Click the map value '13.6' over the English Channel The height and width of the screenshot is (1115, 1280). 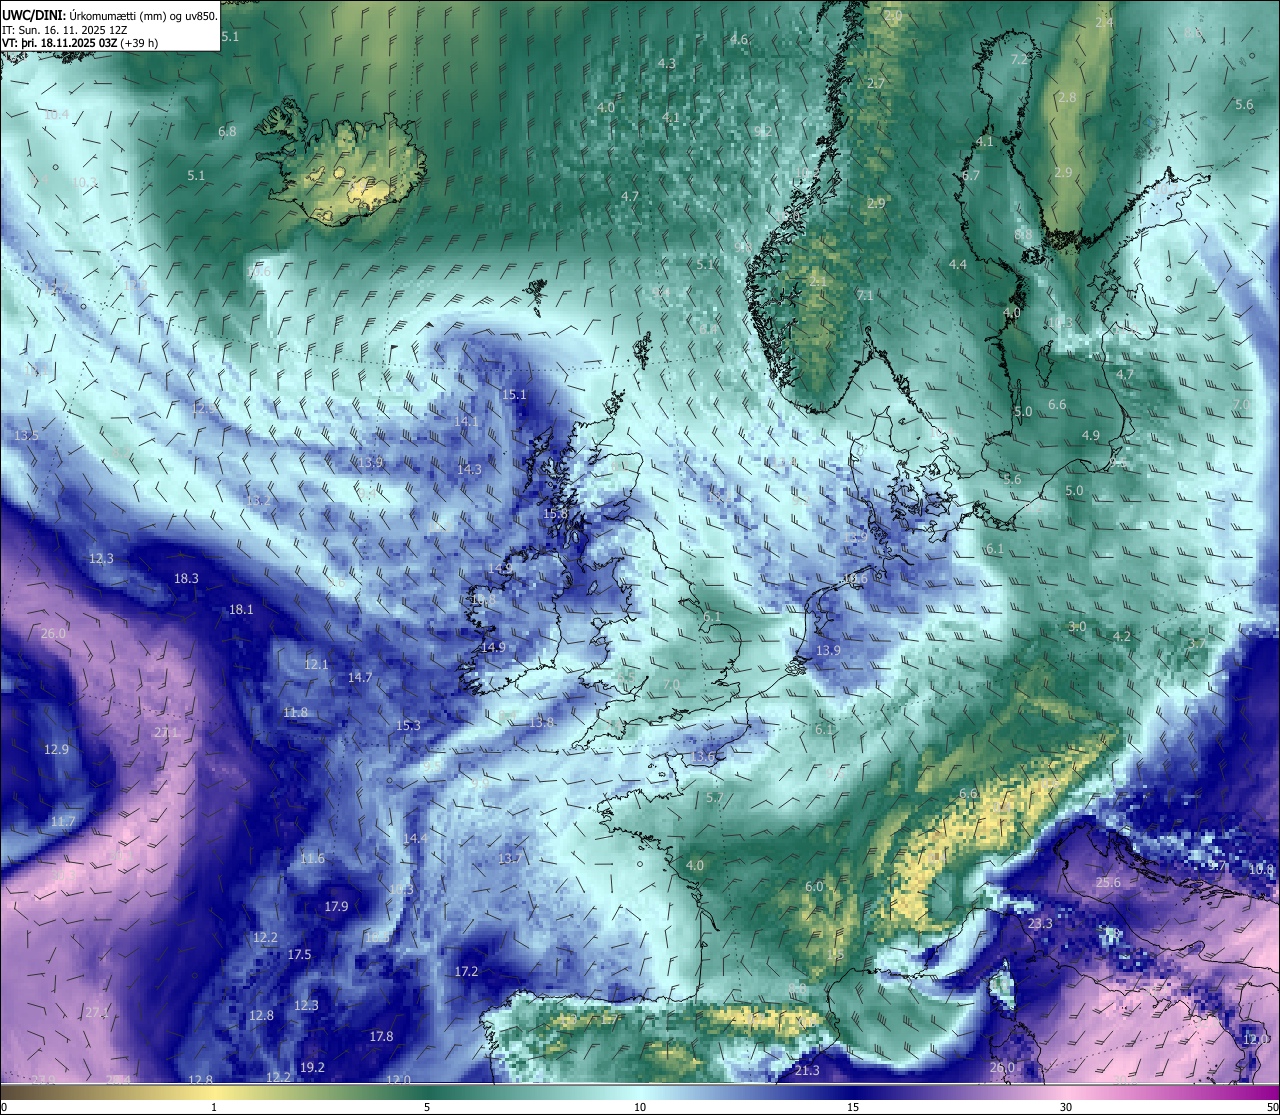(x=704, y=756)
